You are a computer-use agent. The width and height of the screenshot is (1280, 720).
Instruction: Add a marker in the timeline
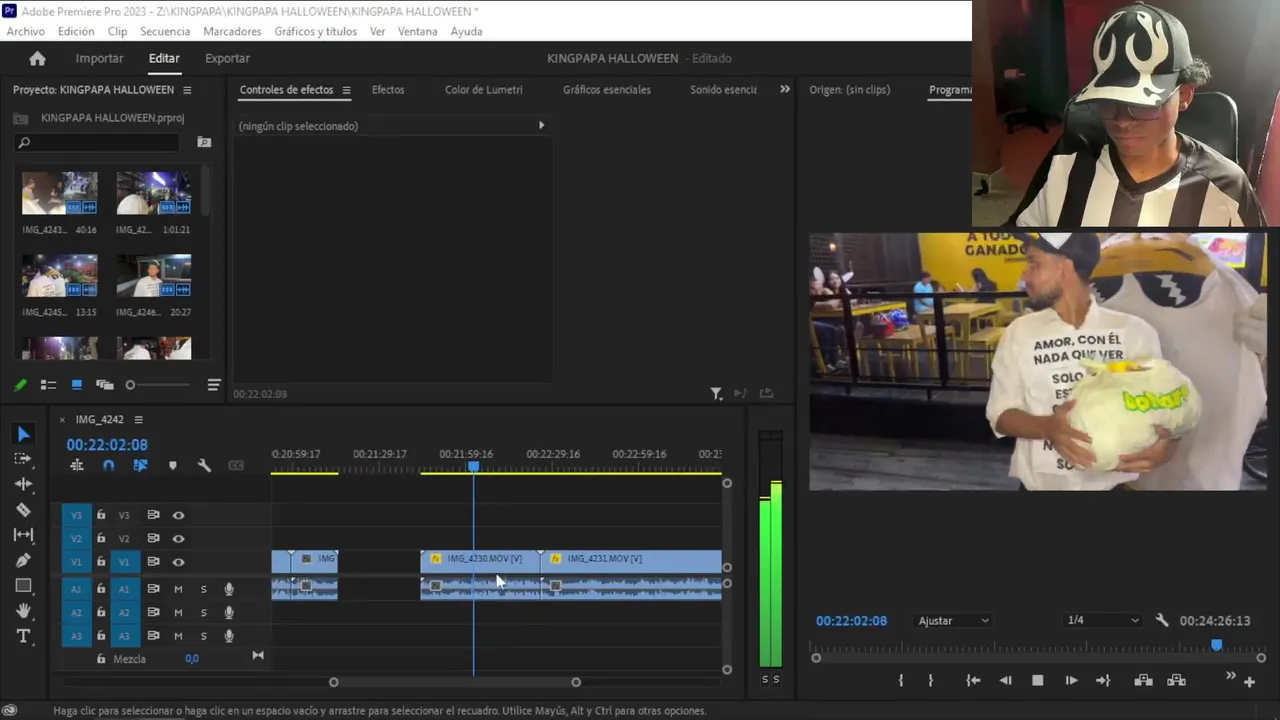tap(172, 466)
